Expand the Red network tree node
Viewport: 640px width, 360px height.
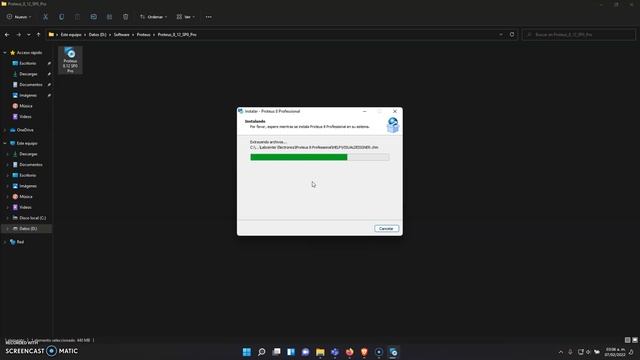tap(5, 242)
